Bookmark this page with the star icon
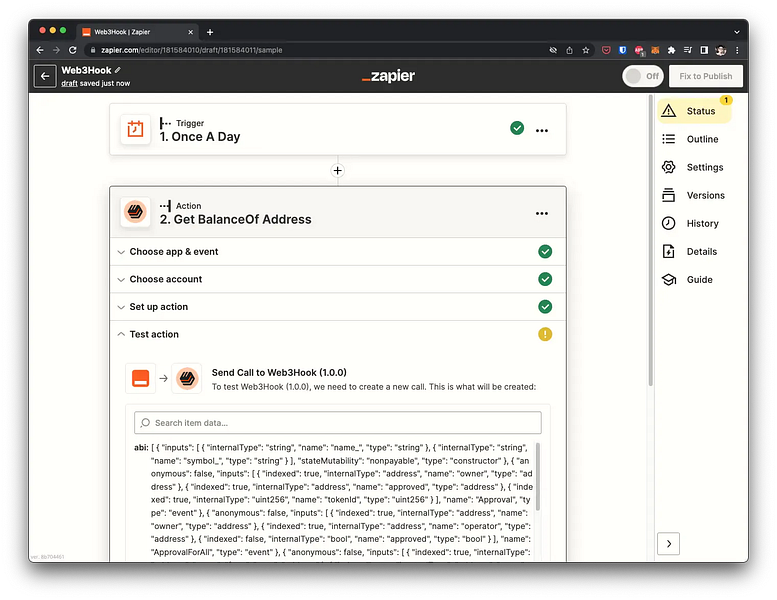Viewport: 777px width, 600px height. point(586,50)
